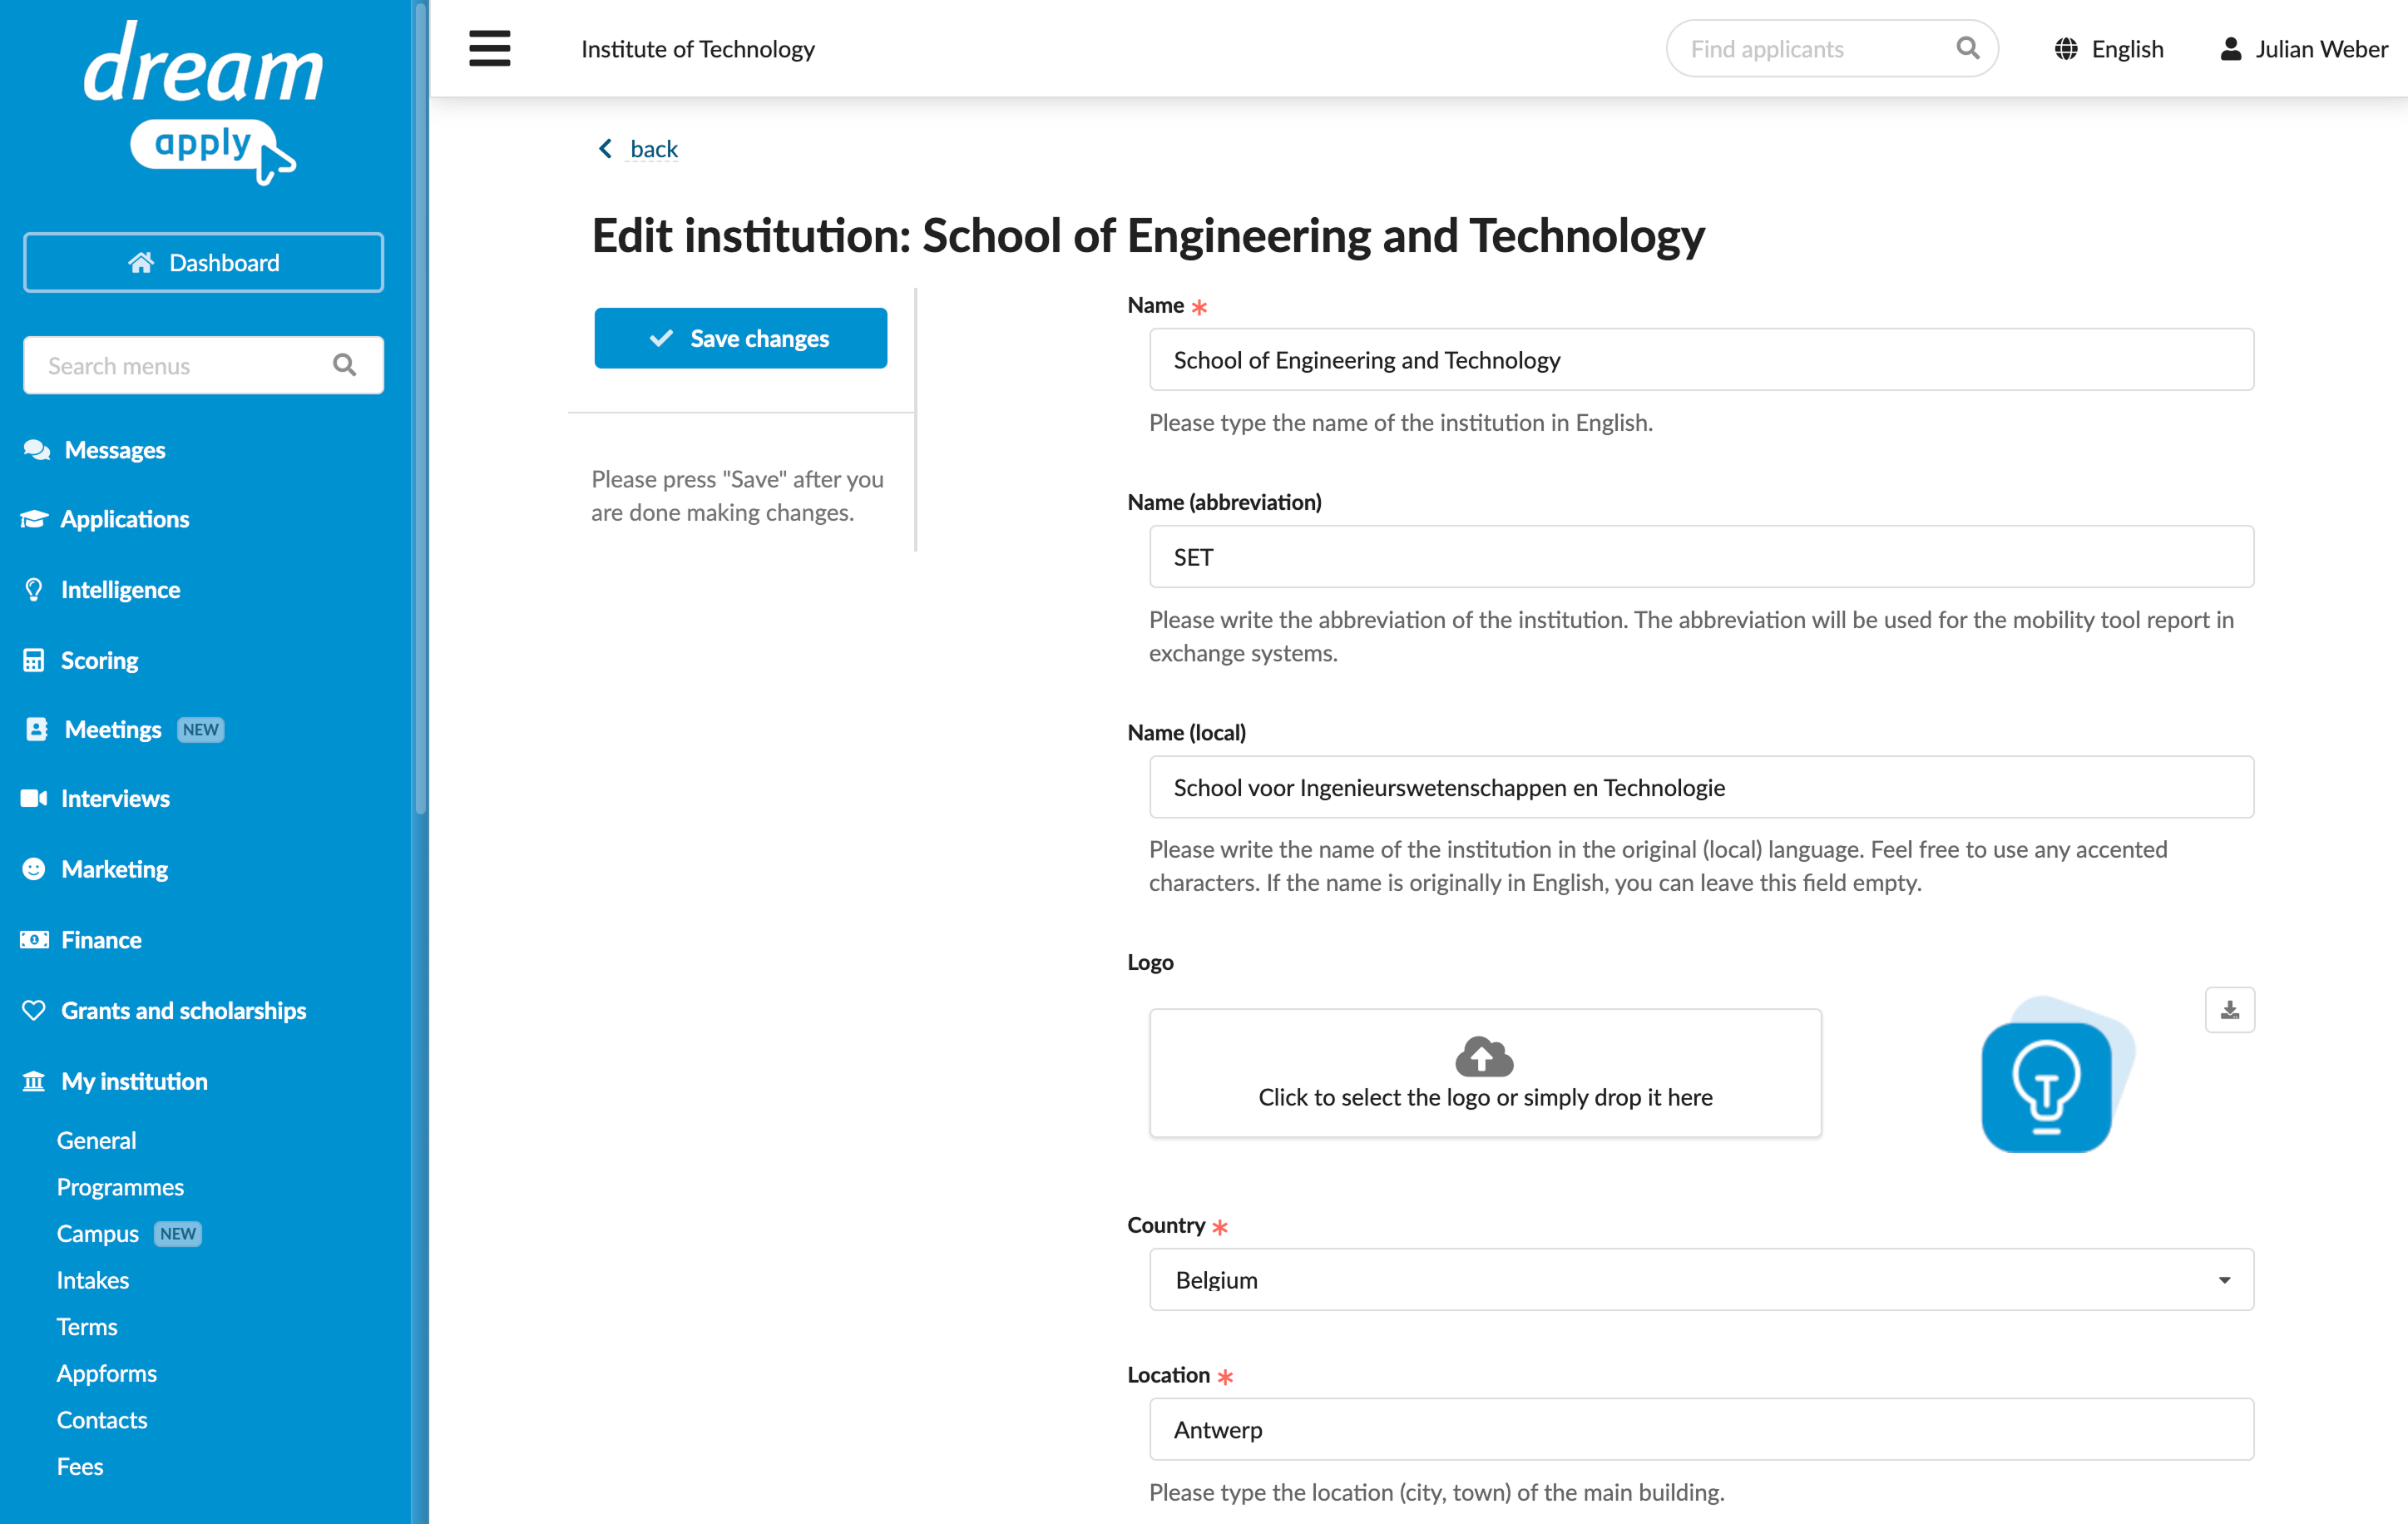This screenshot has height=1524, width=2408.
Task: Click the Name (abbreviation) field with SET
Action: [x=1701, y=556]
